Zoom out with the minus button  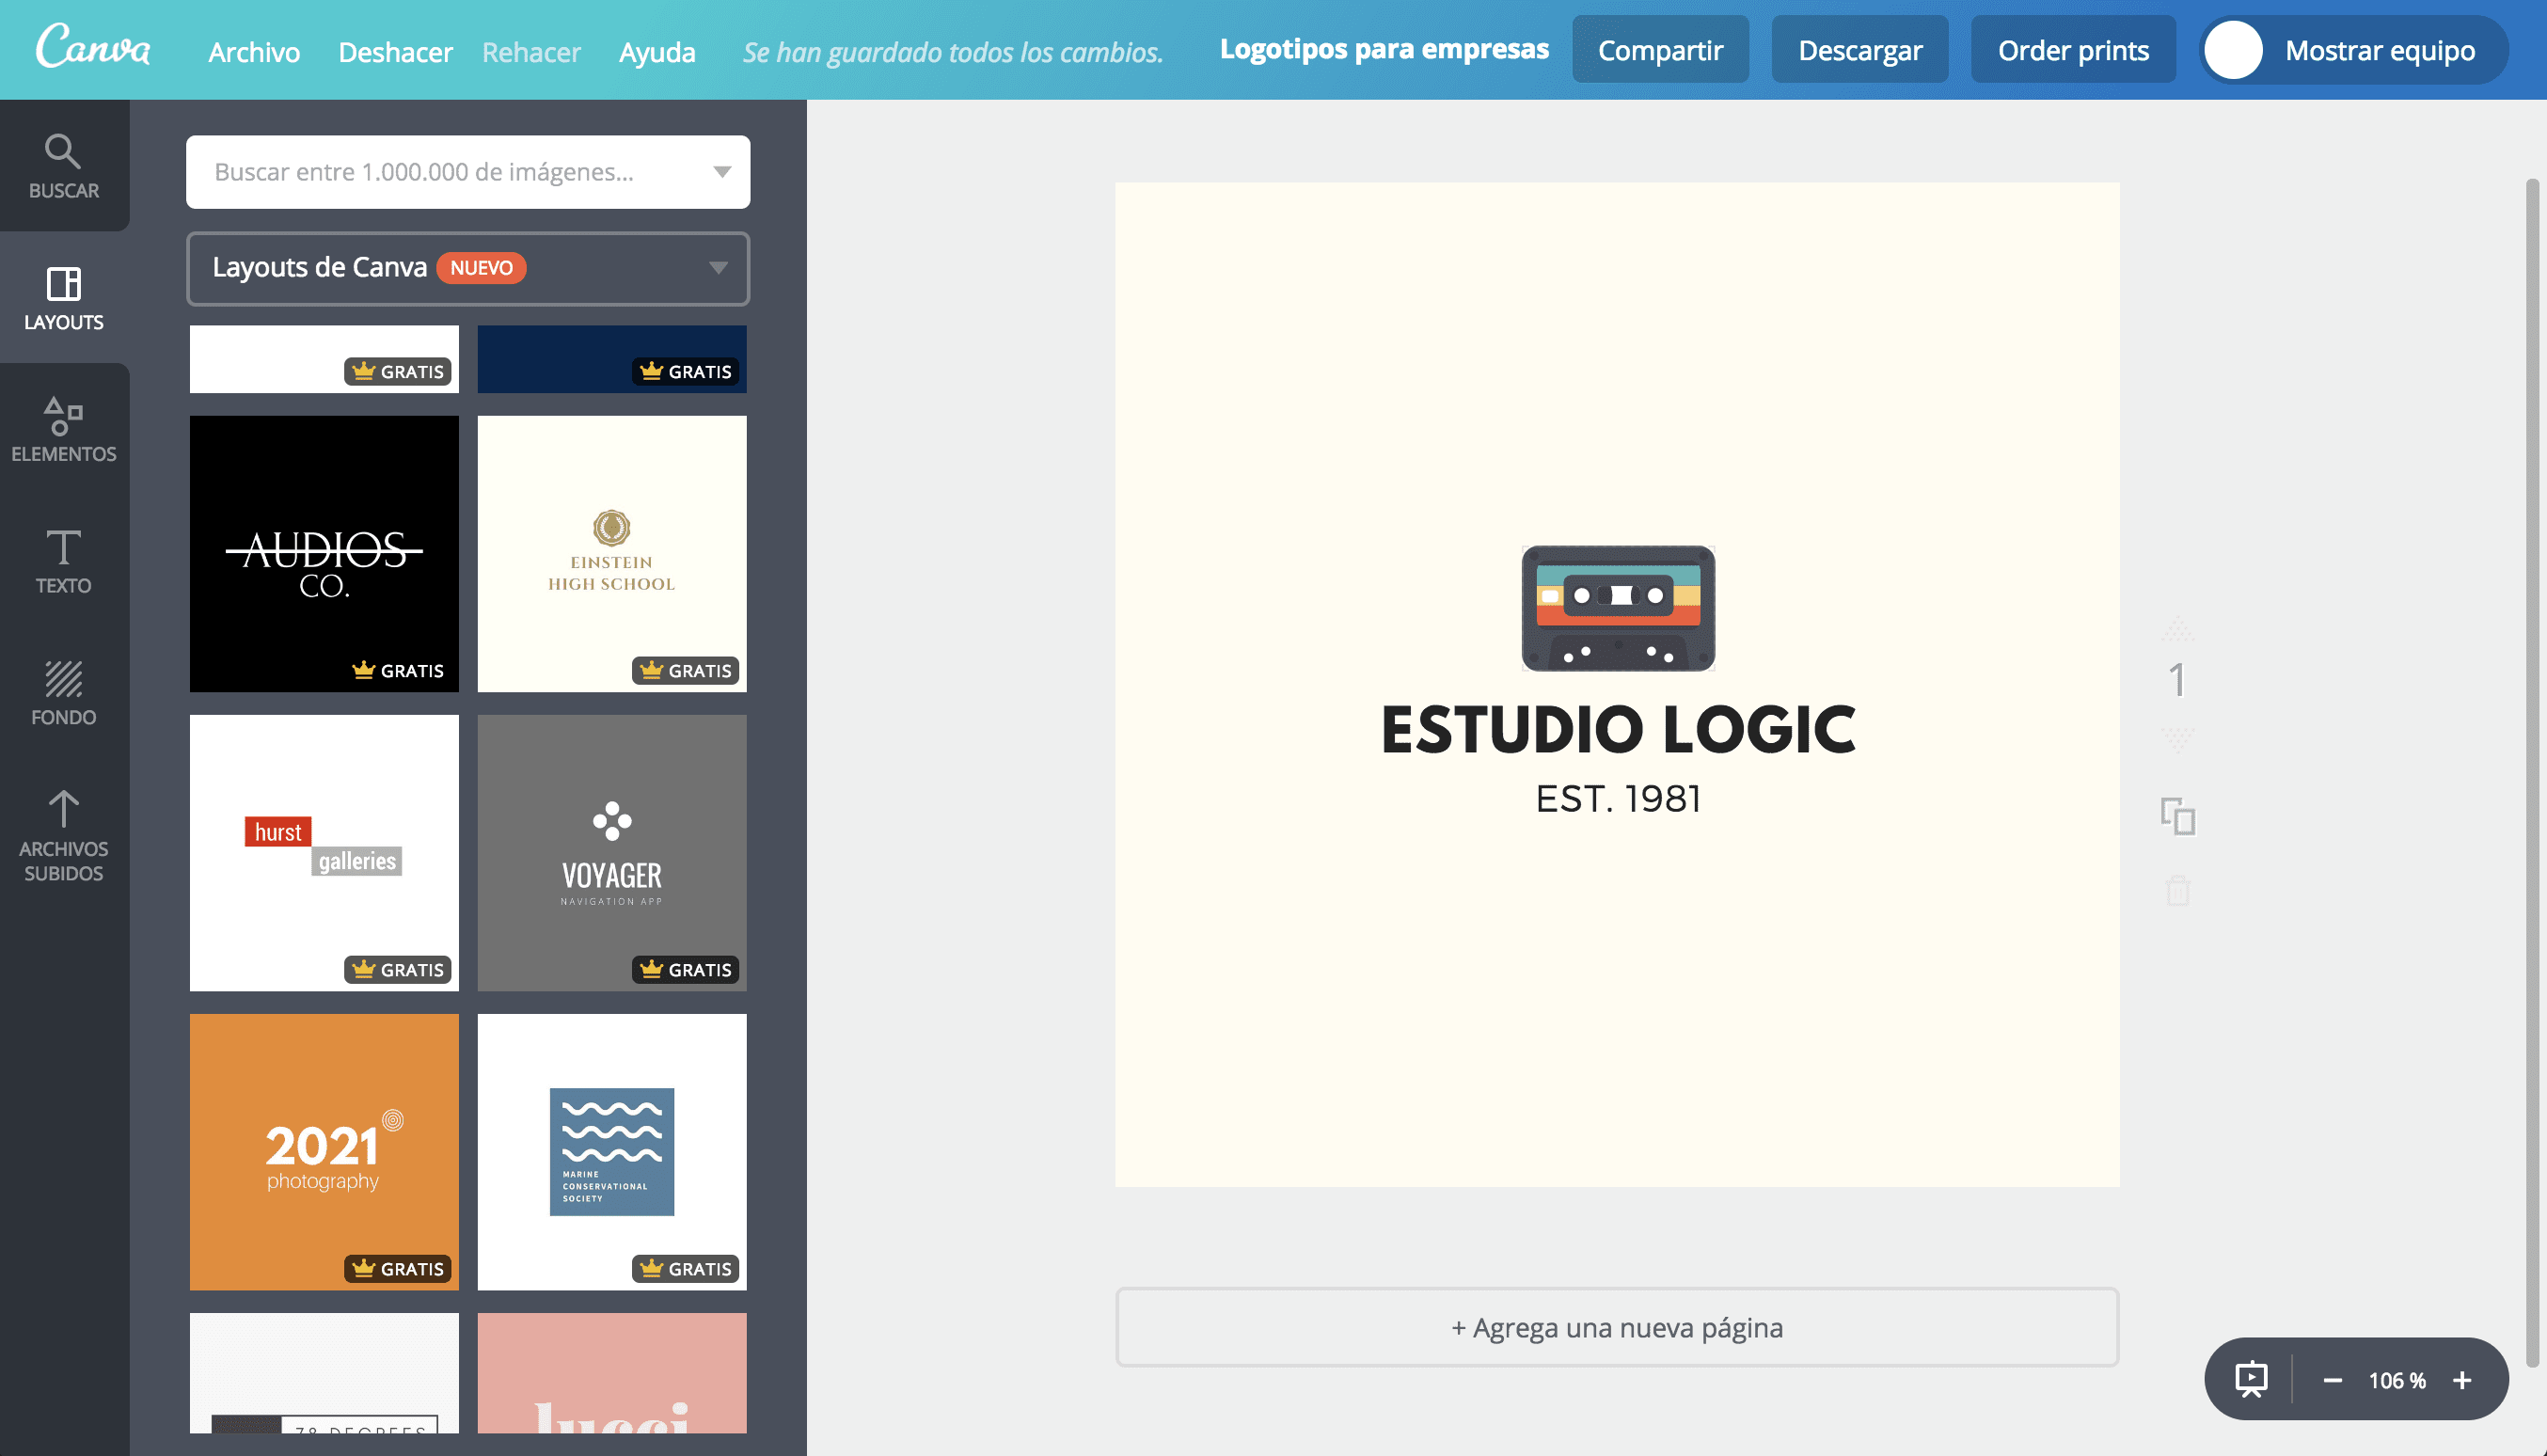pyautogui.click(x=2332, y=1380)
